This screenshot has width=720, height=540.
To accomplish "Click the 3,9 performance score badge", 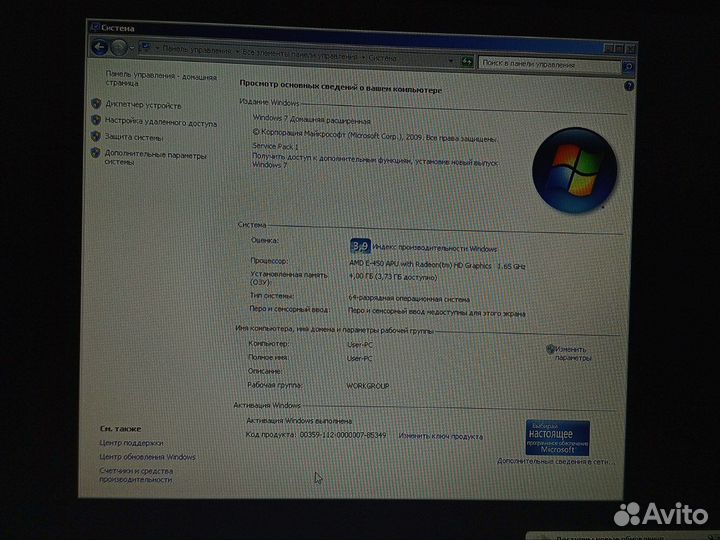I will 360,245.
